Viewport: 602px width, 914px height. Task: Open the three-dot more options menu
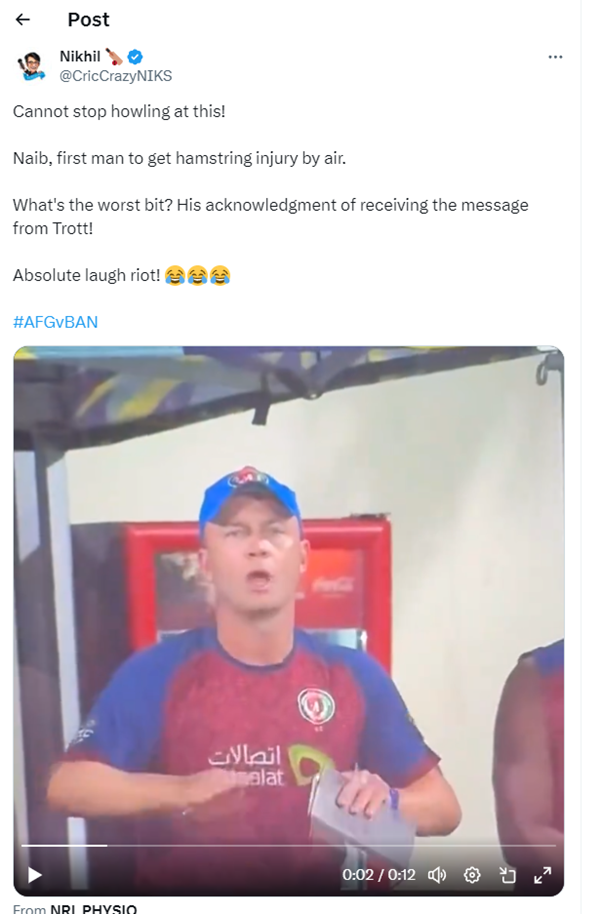point(555,57)
